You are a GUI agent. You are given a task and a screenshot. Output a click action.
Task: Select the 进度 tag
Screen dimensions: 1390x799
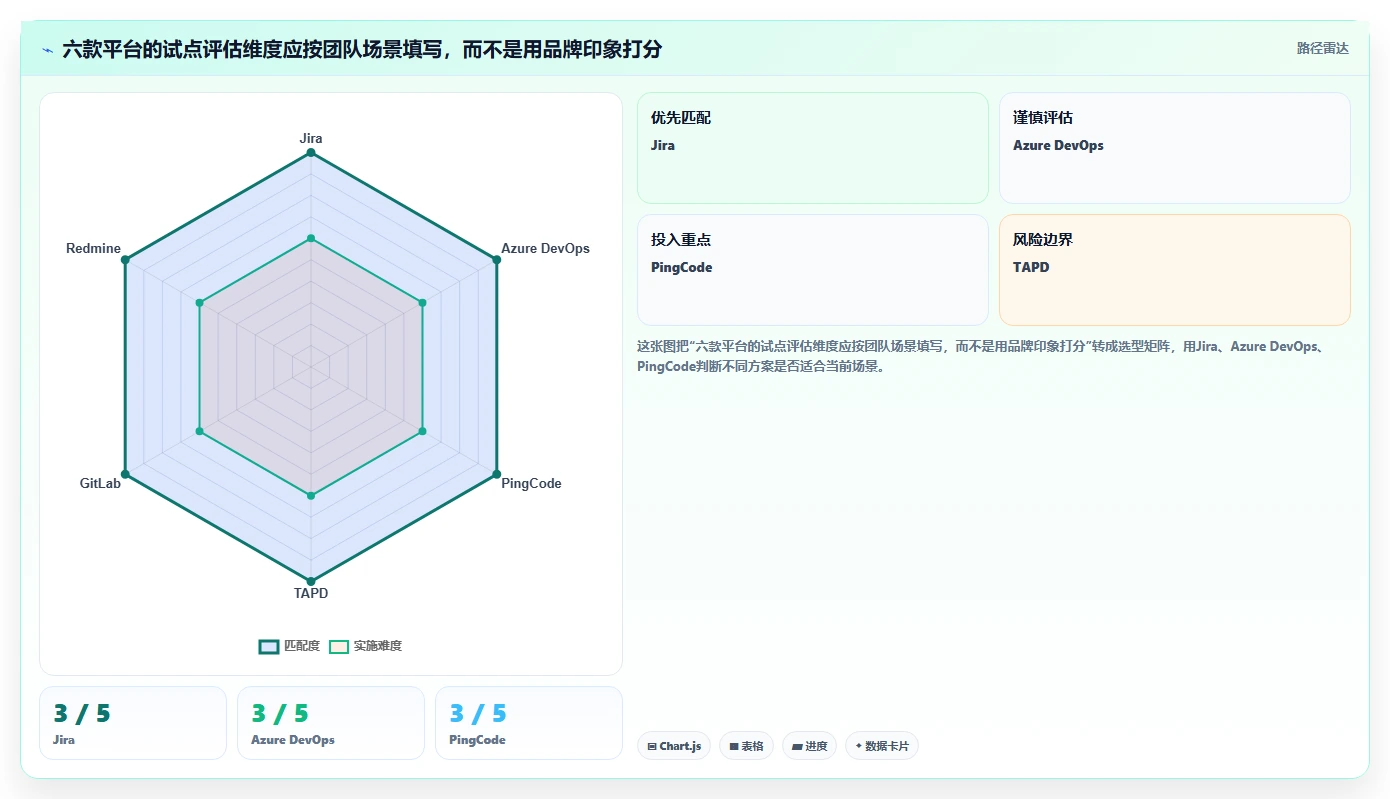point(809,746)
